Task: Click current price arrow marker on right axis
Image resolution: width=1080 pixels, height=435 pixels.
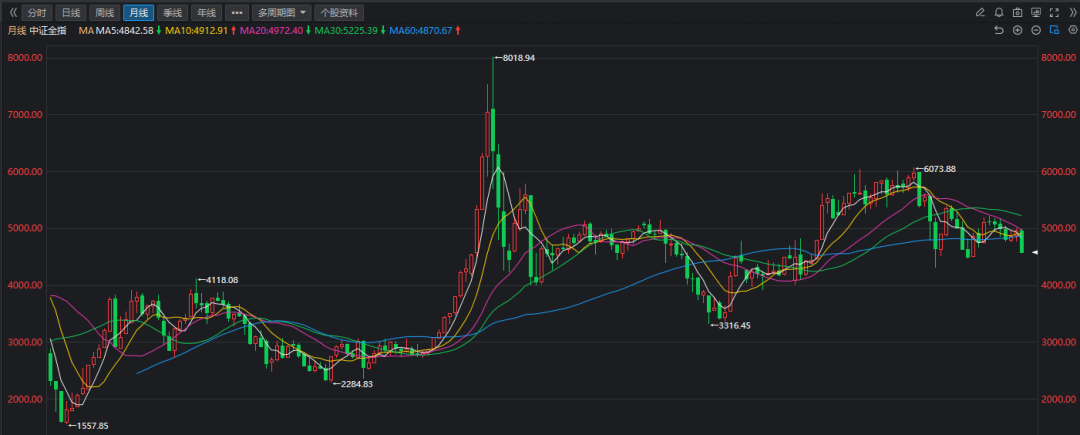Action: pyautogui.click(x=1035, y=253)
